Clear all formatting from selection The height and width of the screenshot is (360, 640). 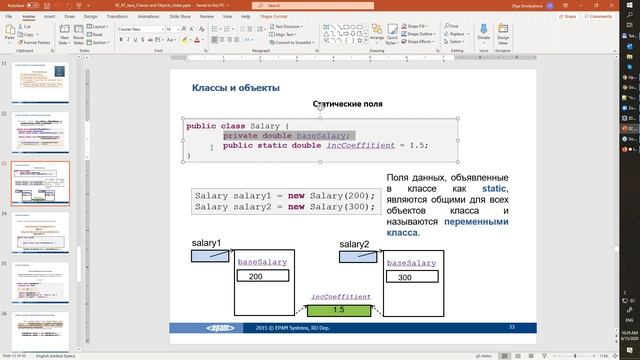point(202,29)
